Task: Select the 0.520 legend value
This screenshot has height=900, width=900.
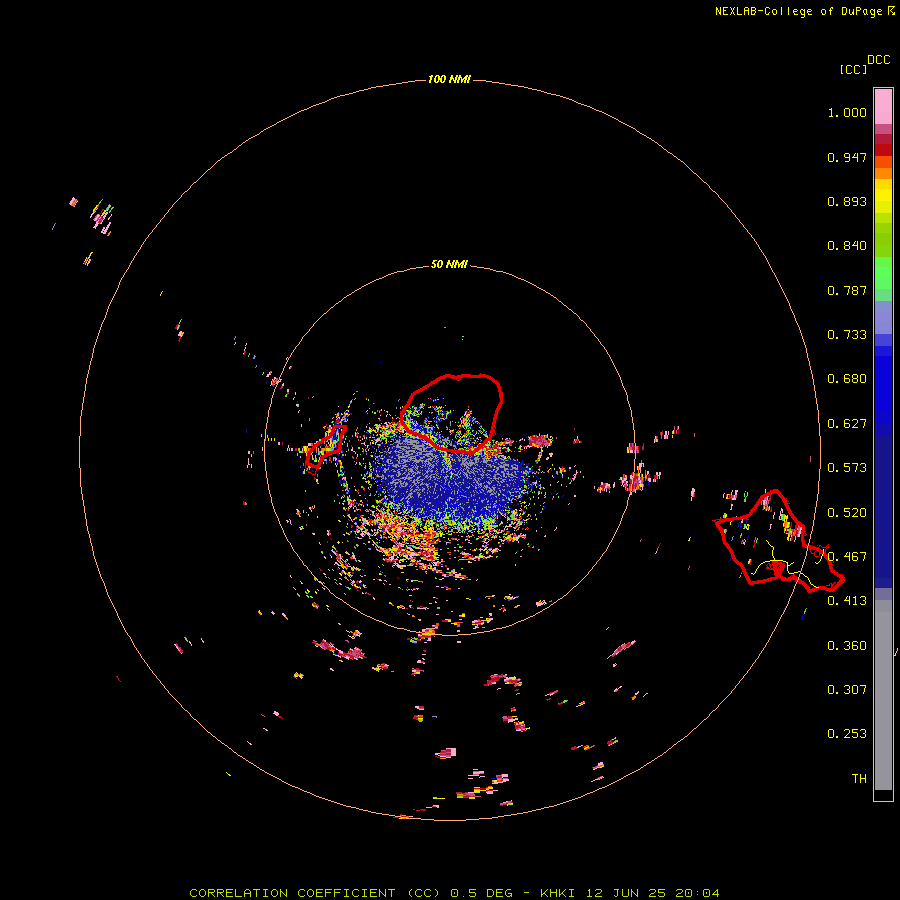Action: (847, 512)
